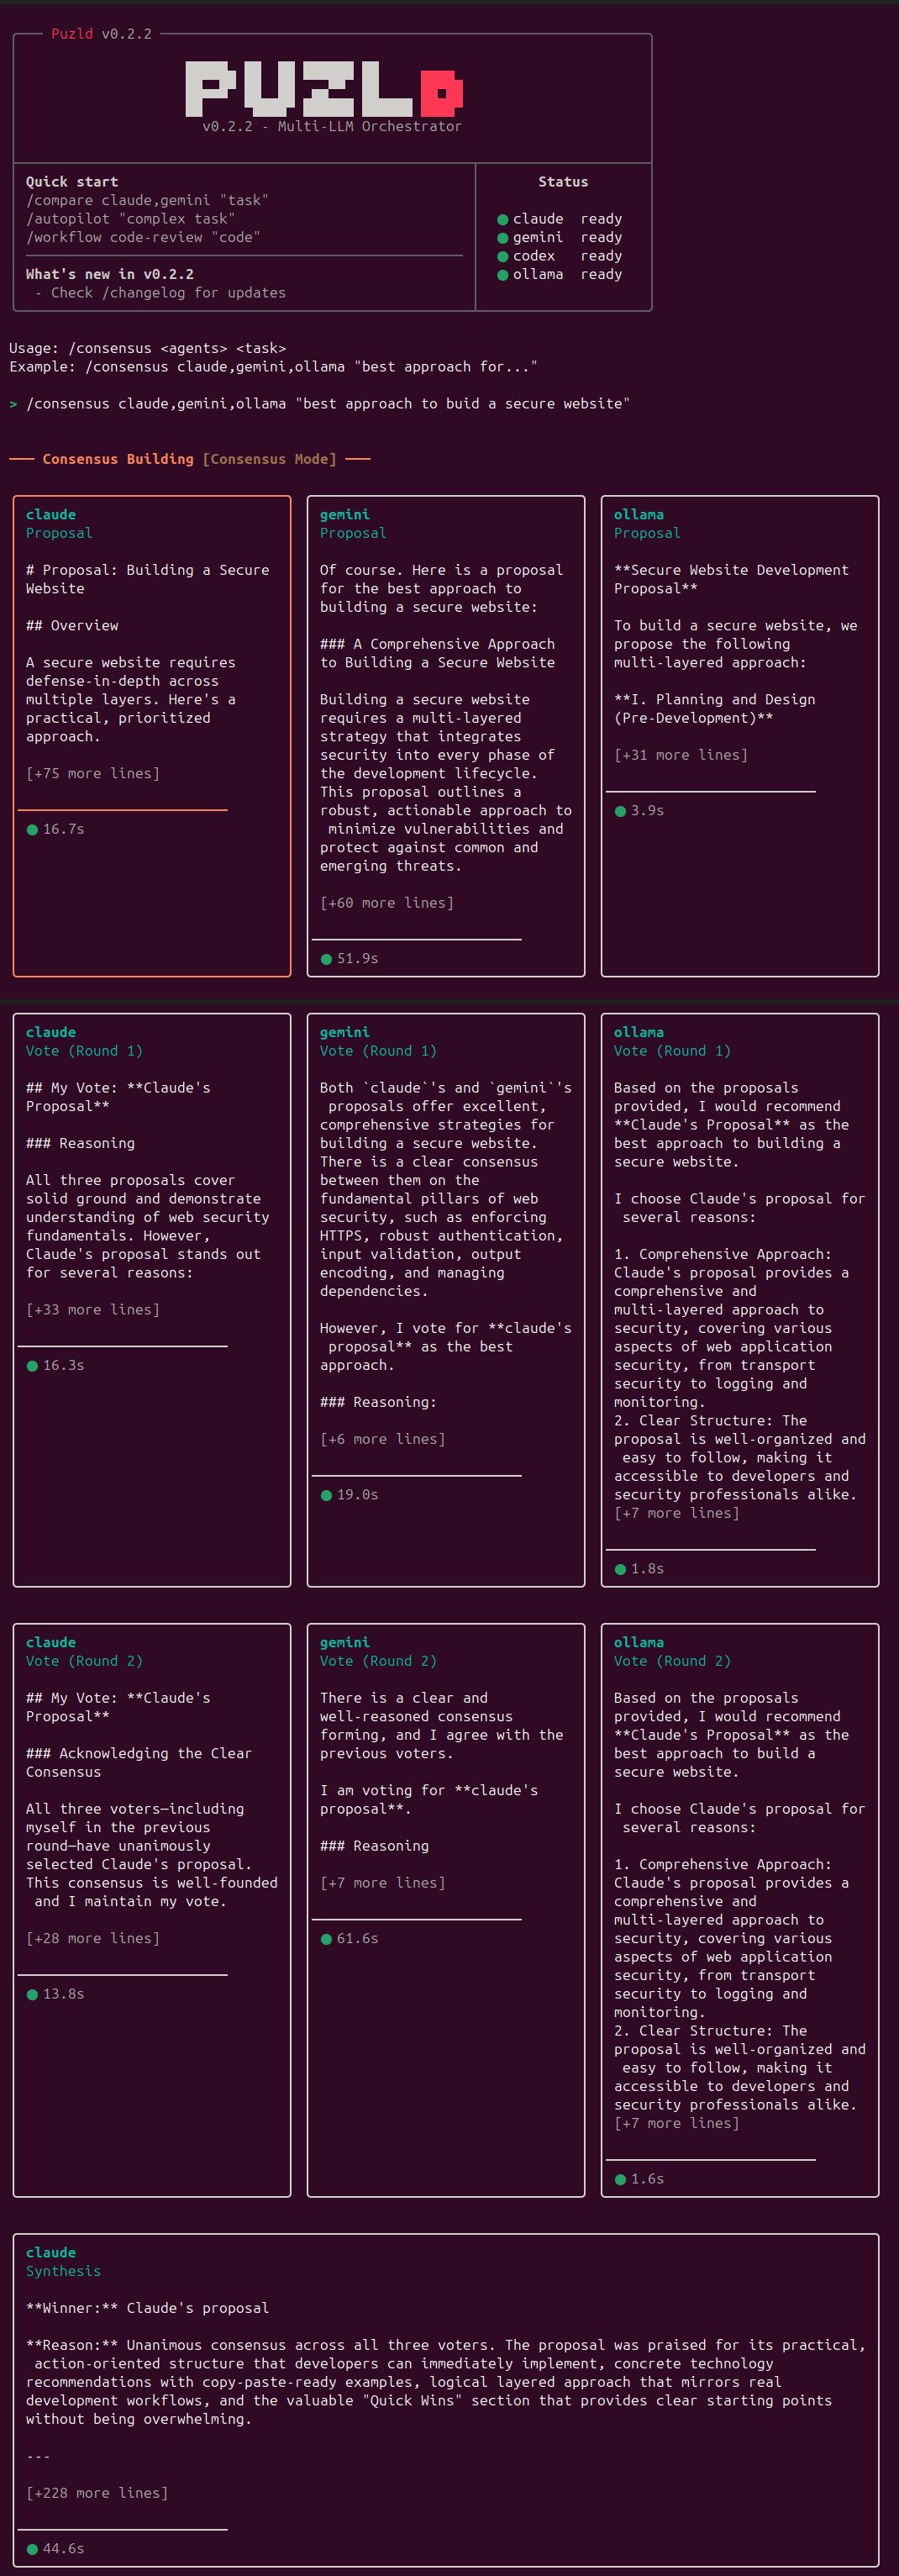Click the green status dot beside codex
899x2576 pixels.
pyautogui.click(x=503, y=257)
